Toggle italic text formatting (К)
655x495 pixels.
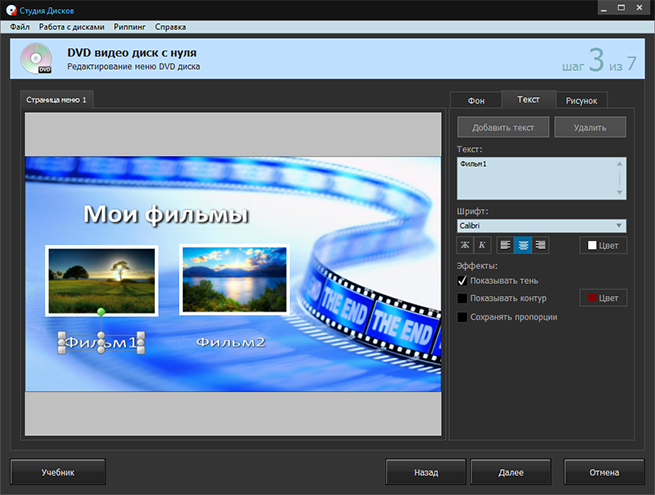click(x=481, y=245)
